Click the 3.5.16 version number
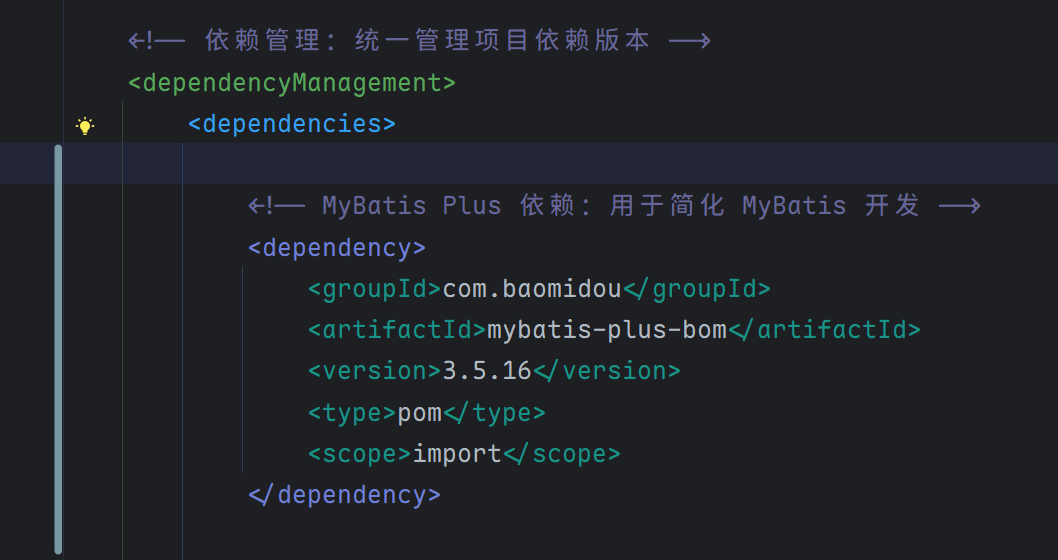This screenshot has height=560, width=1058. point(487,371)
